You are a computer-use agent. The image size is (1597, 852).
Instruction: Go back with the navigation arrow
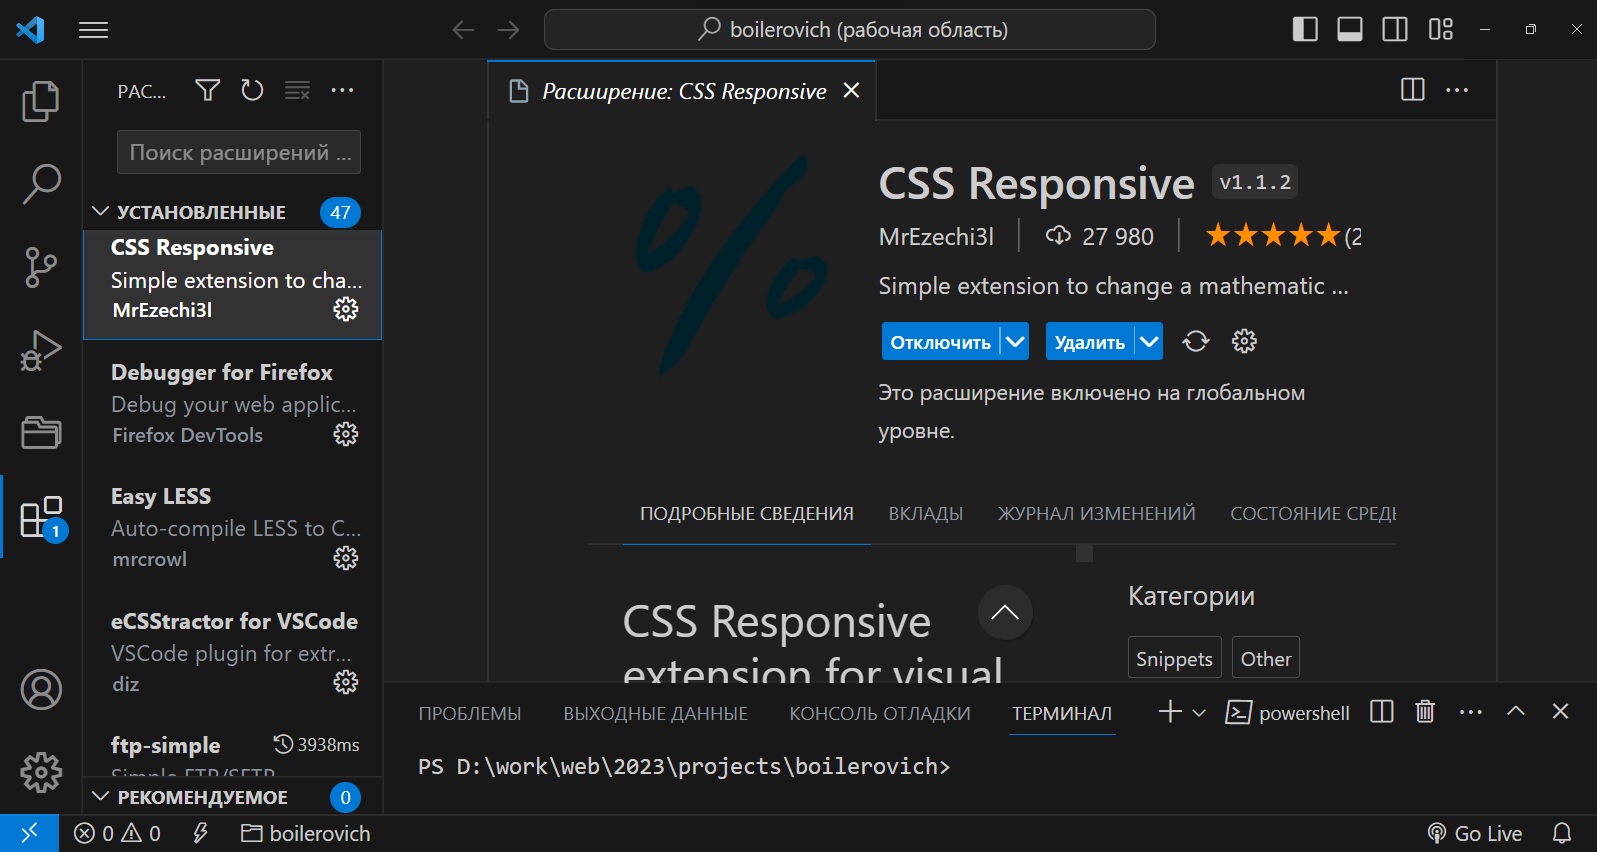(463, 30)
